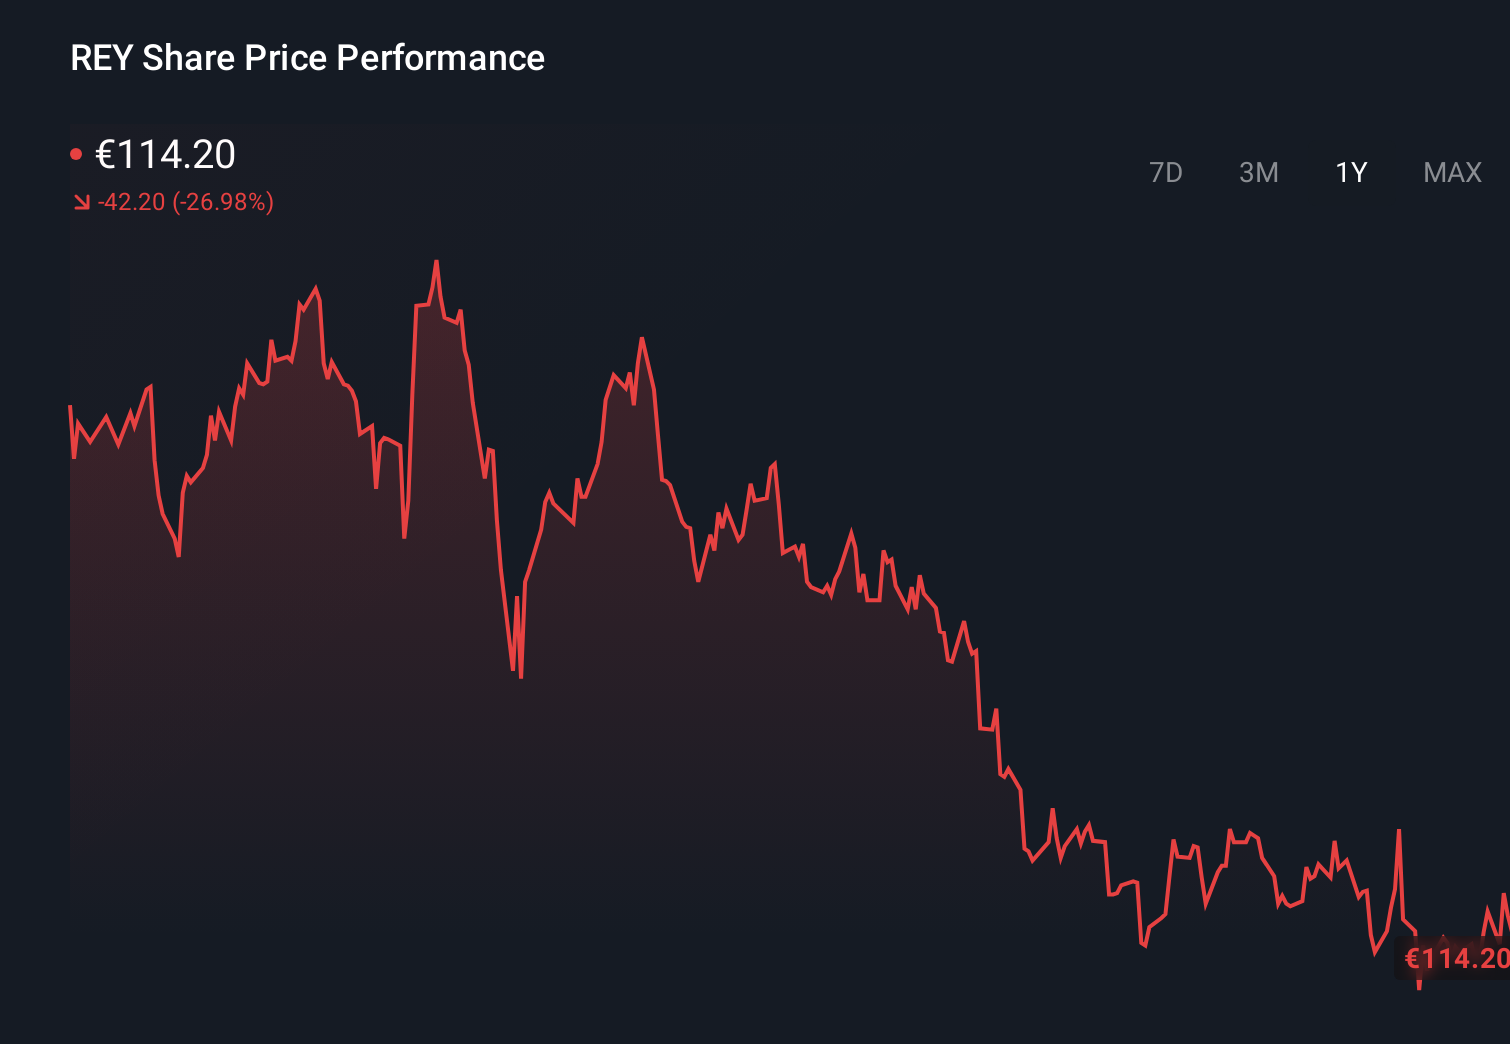Switch away from the active 1Y view
The image size is (1510, 1044).
coord(1259,172)
